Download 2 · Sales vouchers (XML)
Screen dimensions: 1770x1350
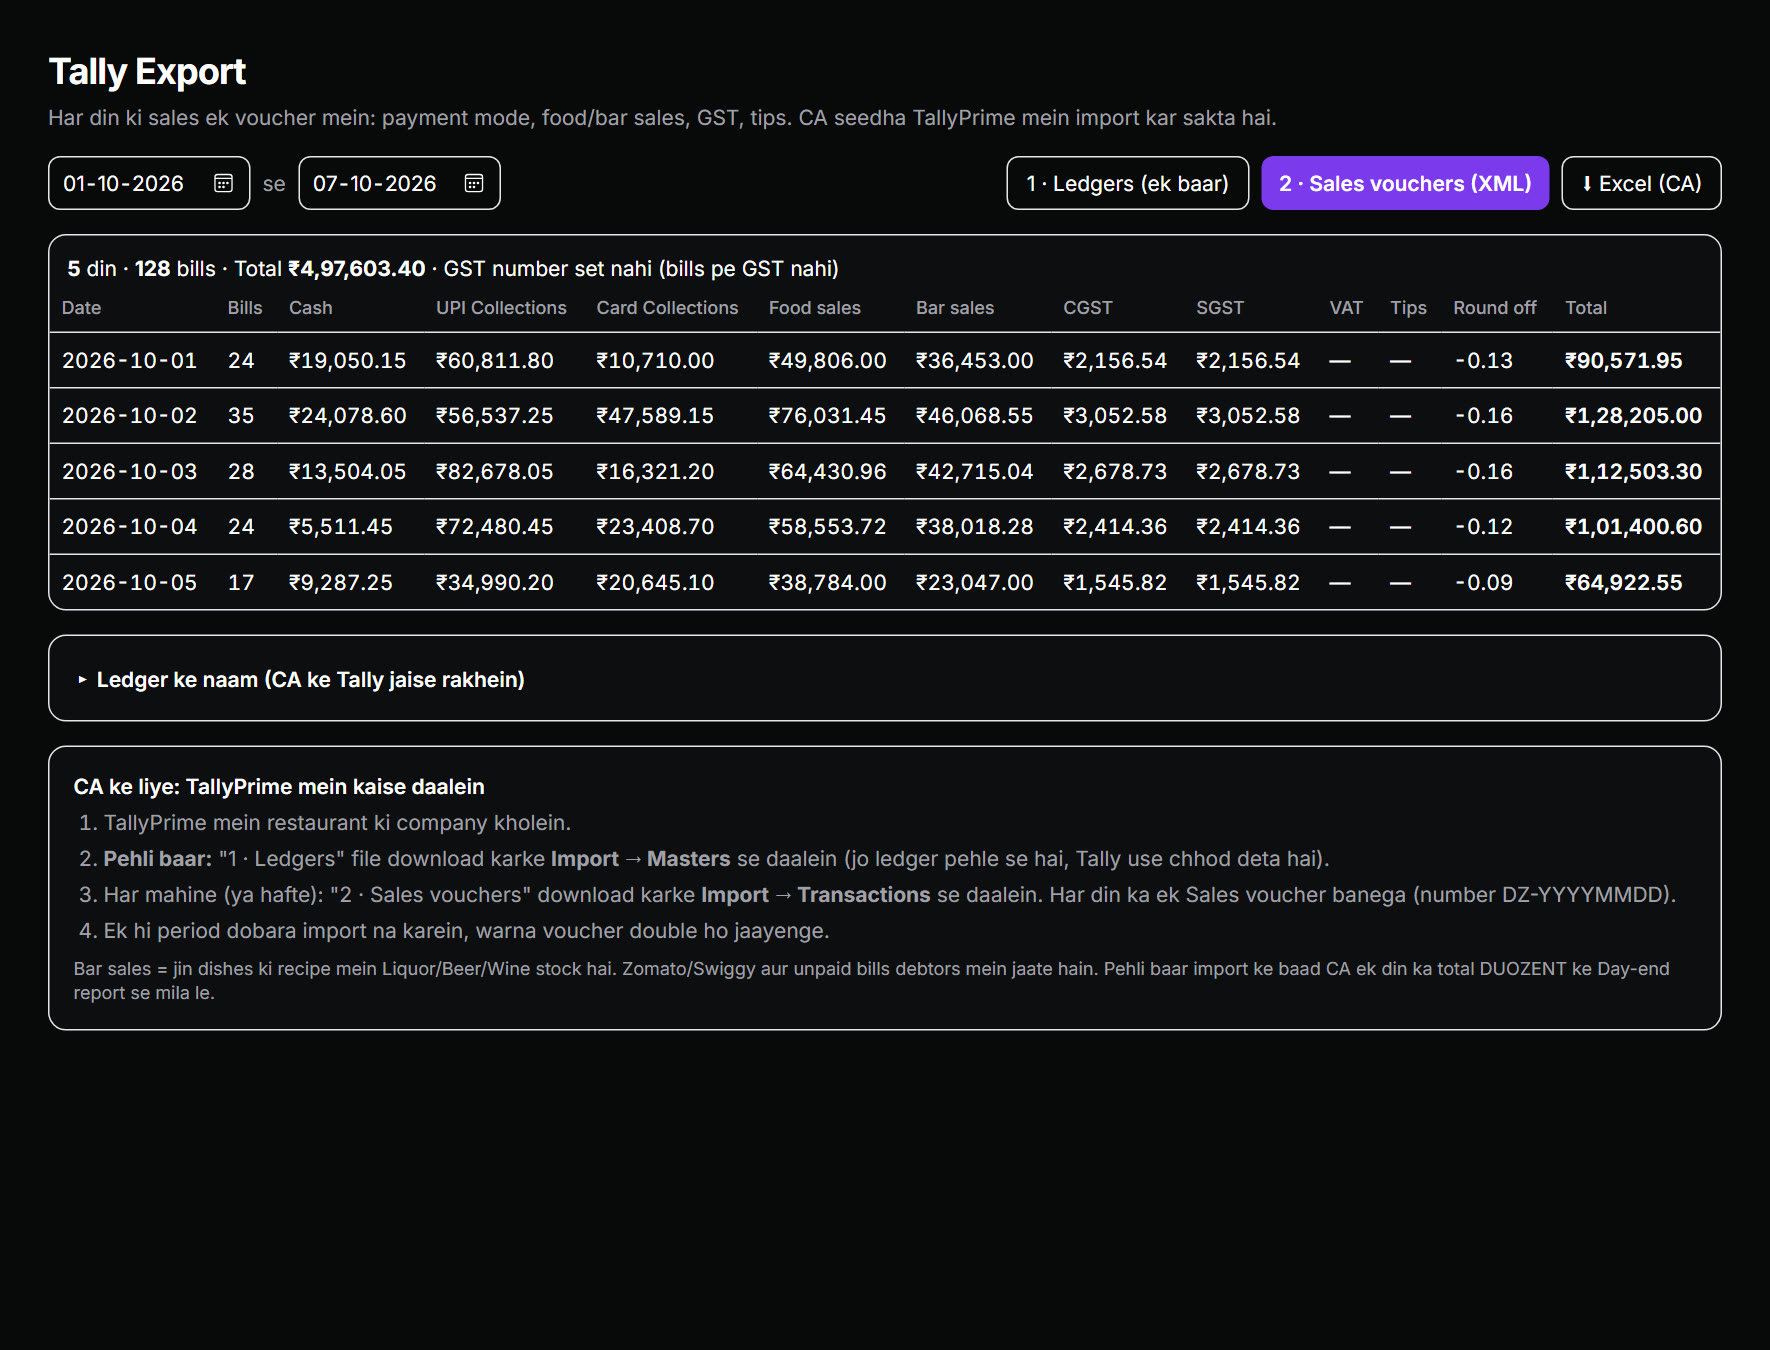(1405, 183)
